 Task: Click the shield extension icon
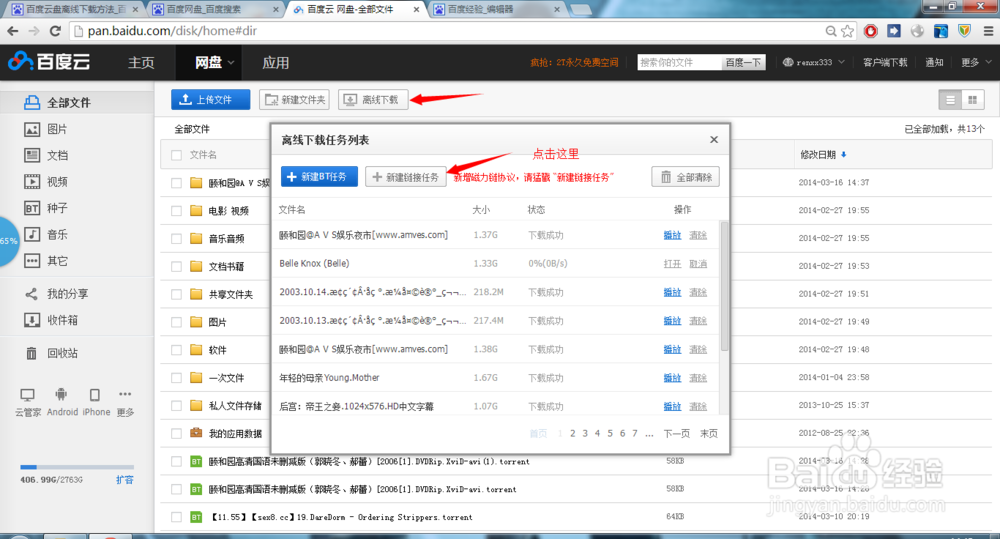click(964, 31)
